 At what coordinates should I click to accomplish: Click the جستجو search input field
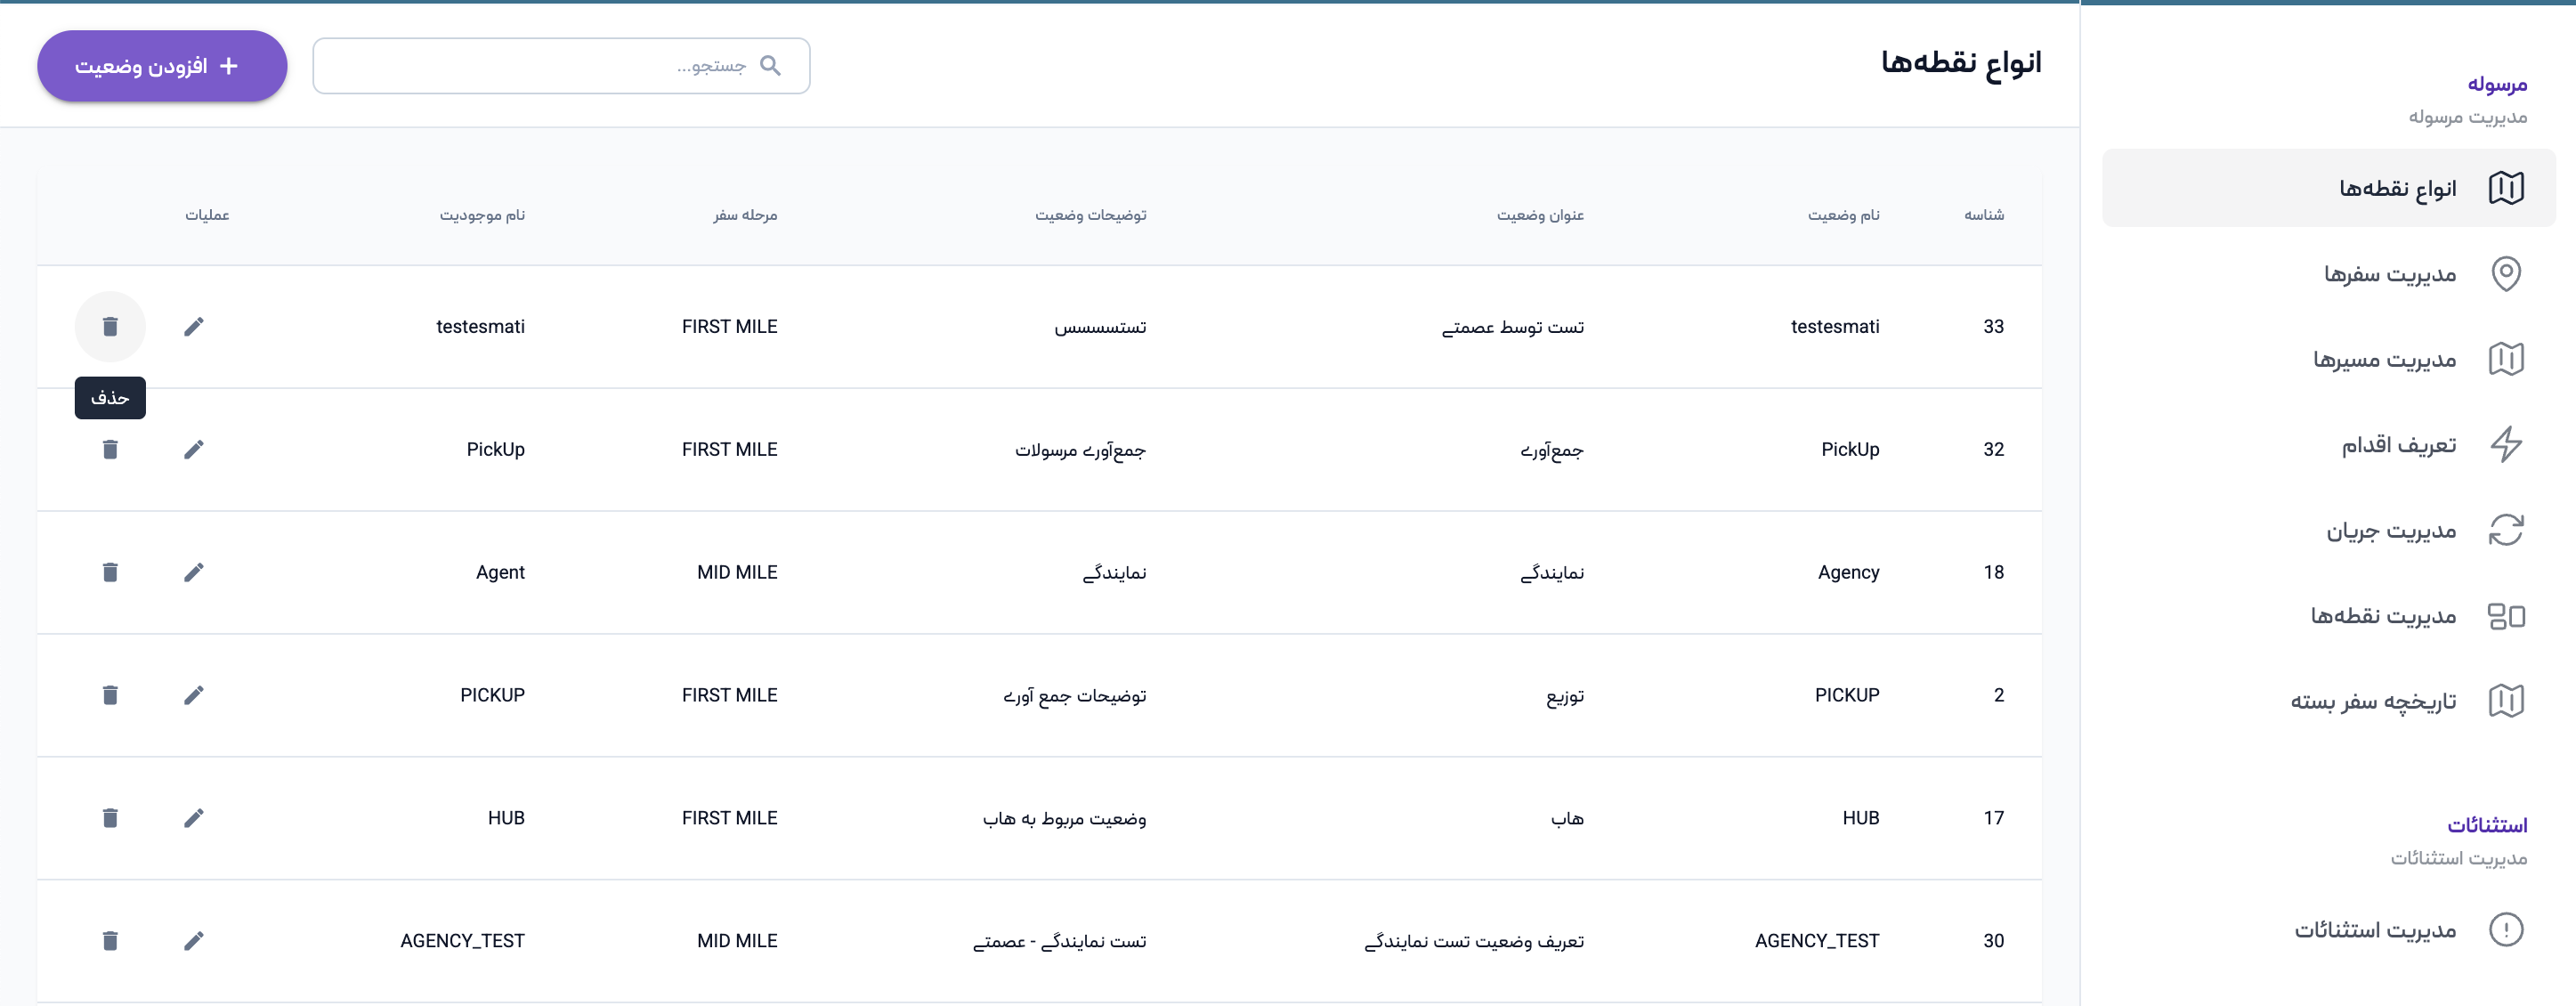click(540, 66)
